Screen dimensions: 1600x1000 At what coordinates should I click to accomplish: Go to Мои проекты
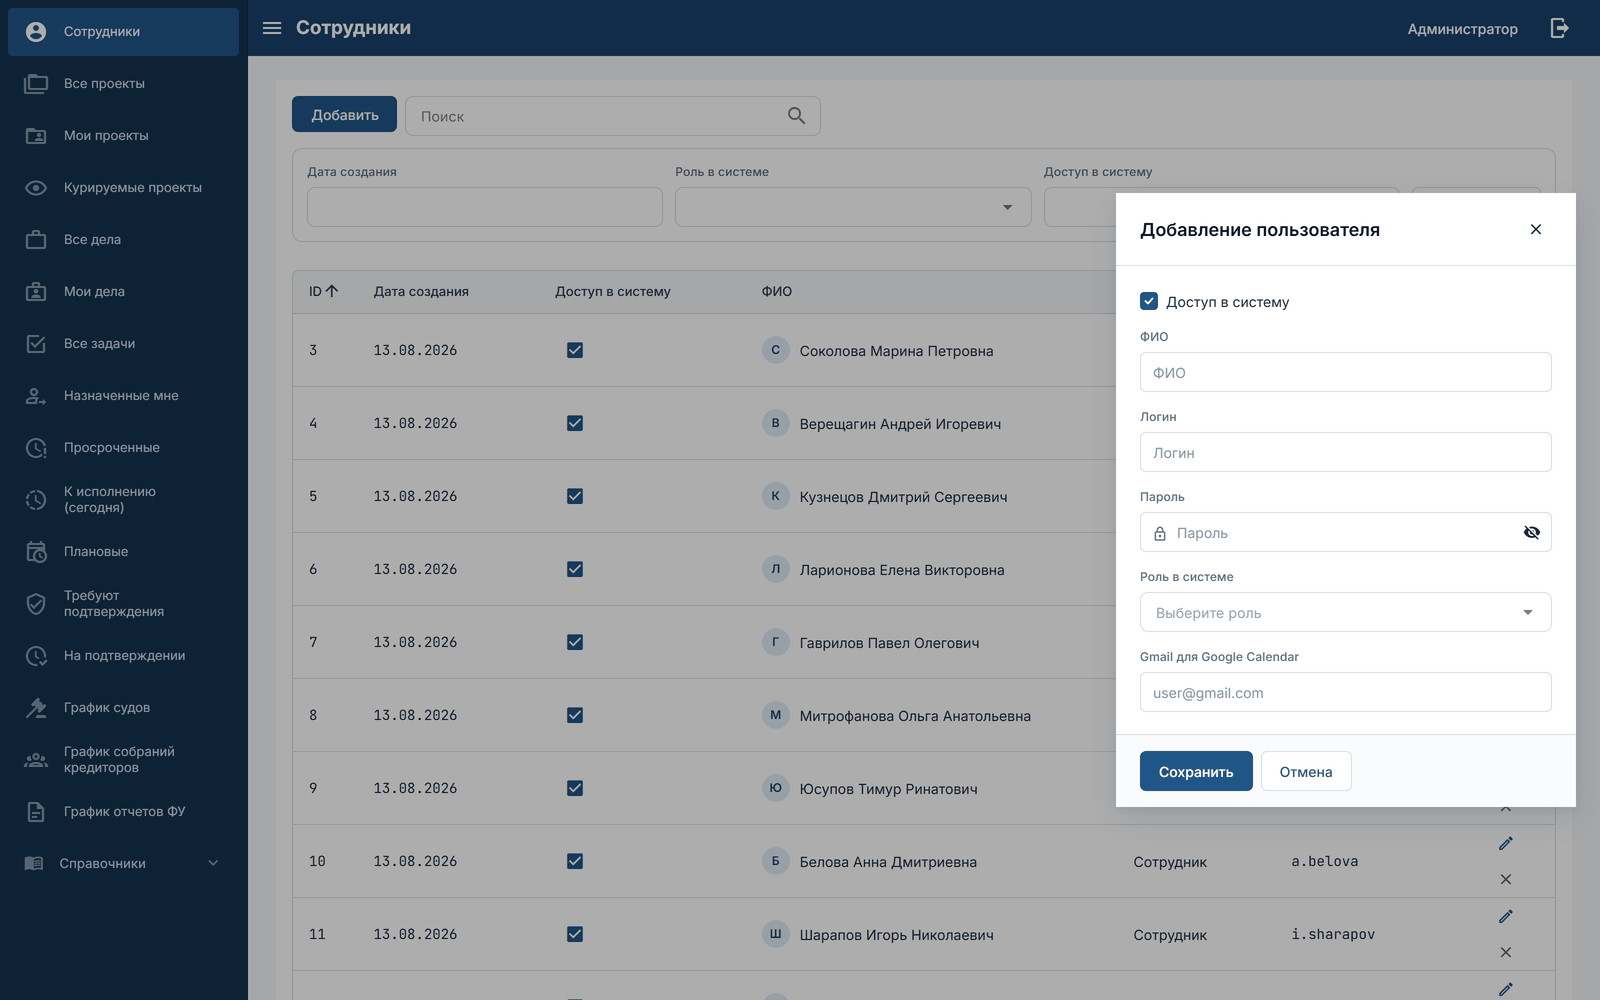(x=123, y=136)
